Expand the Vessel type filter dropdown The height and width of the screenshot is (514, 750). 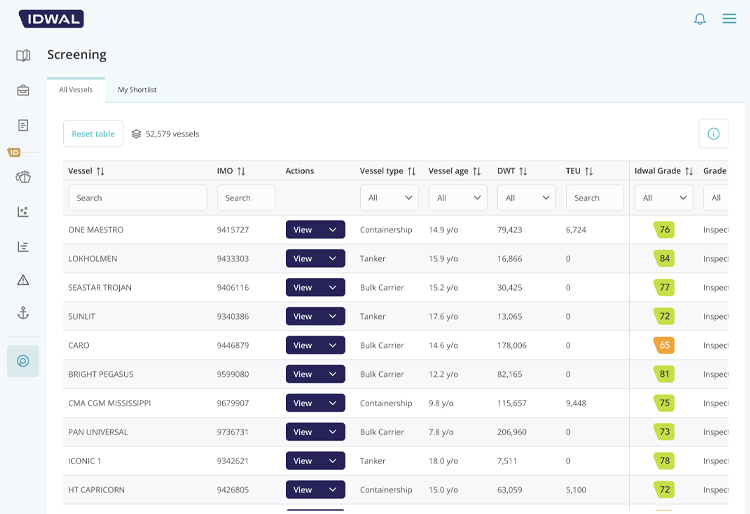pos(389,198)
